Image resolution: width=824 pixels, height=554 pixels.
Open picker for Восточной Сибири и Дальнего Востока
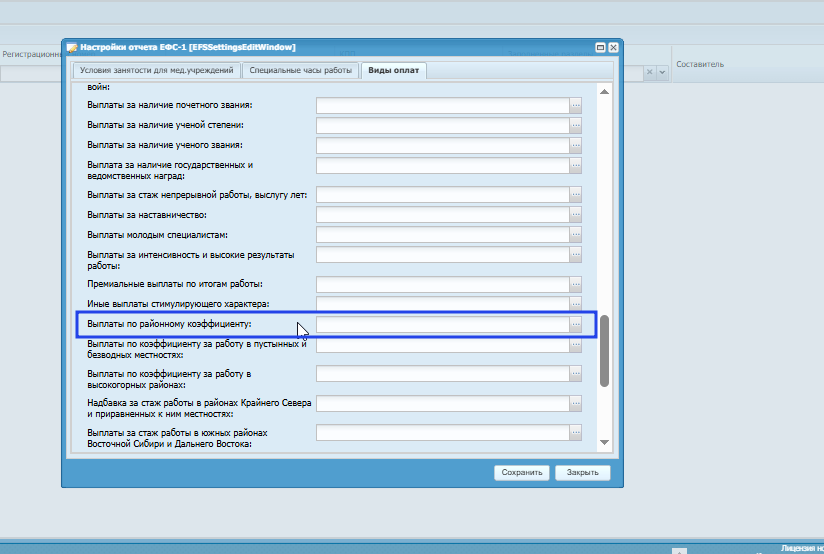[x=576, y=433]
